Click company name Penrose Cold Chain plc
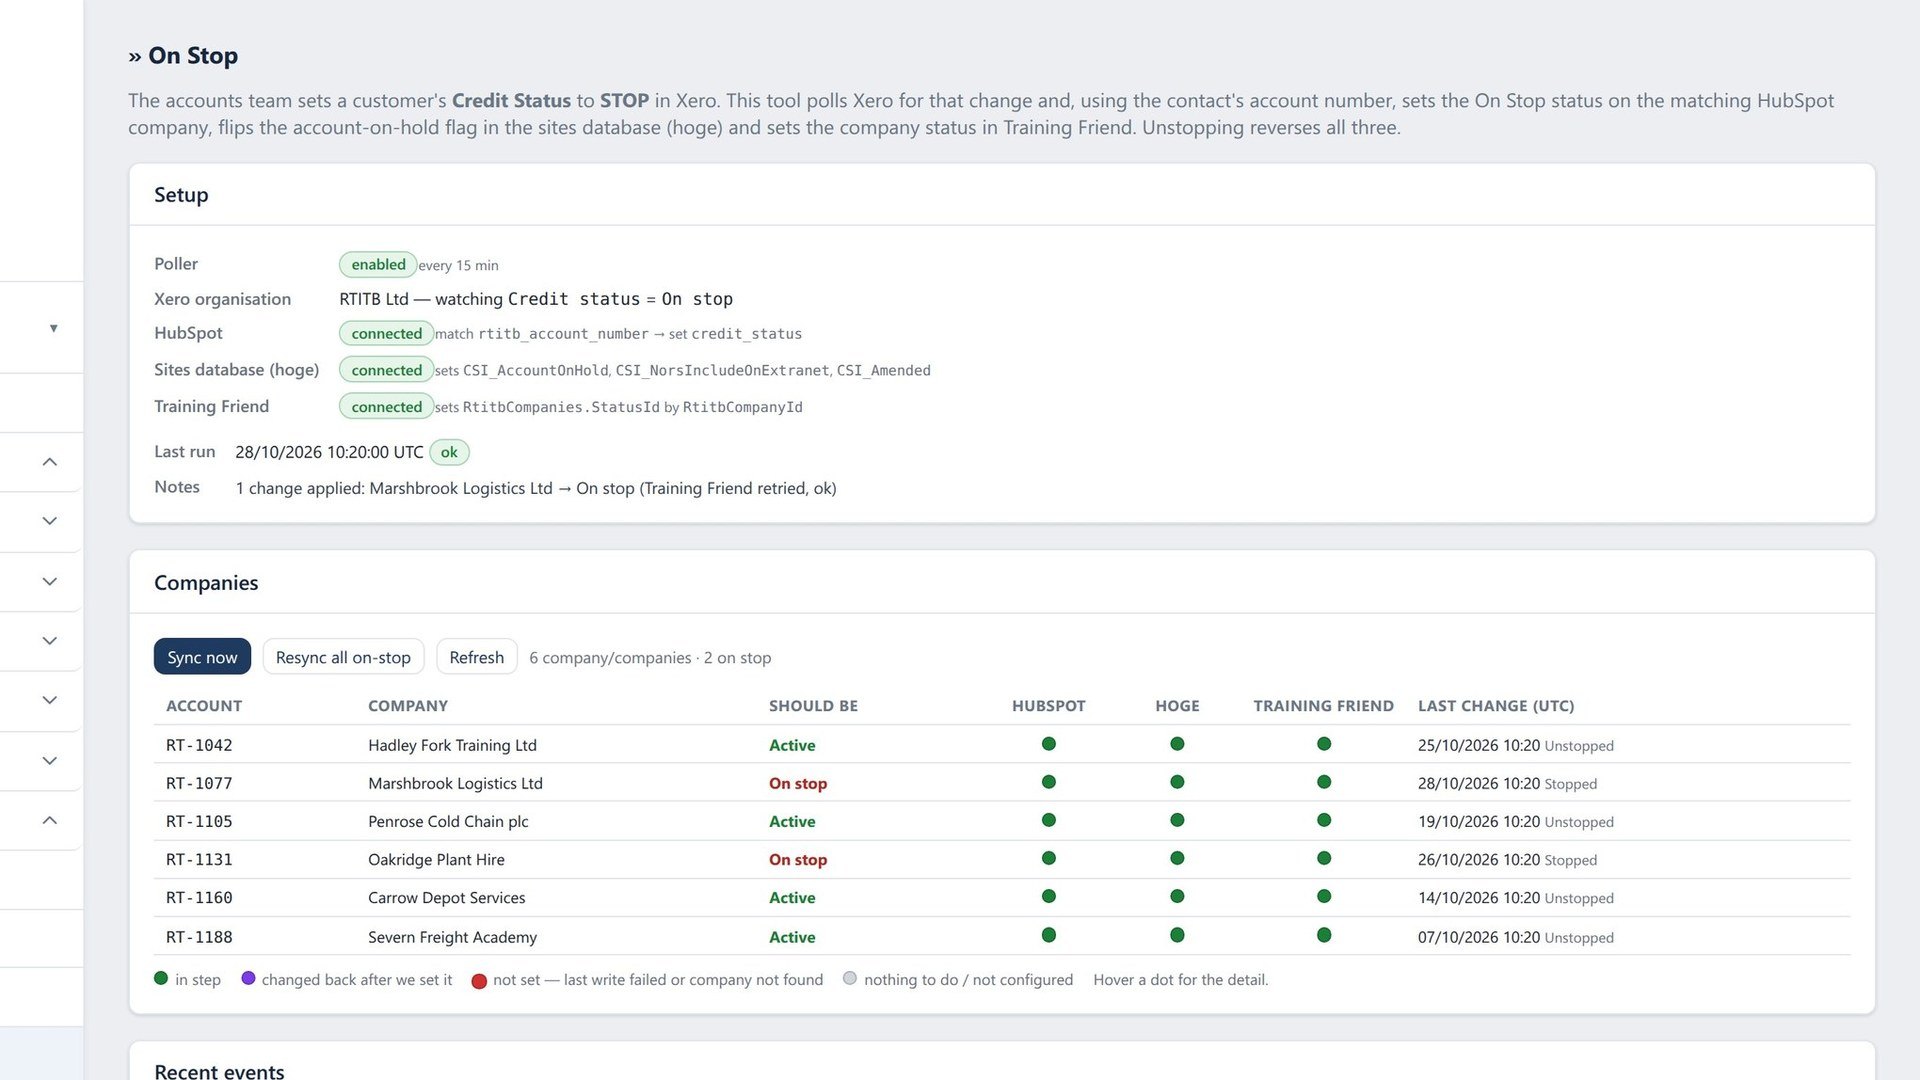 pos(448,821)
